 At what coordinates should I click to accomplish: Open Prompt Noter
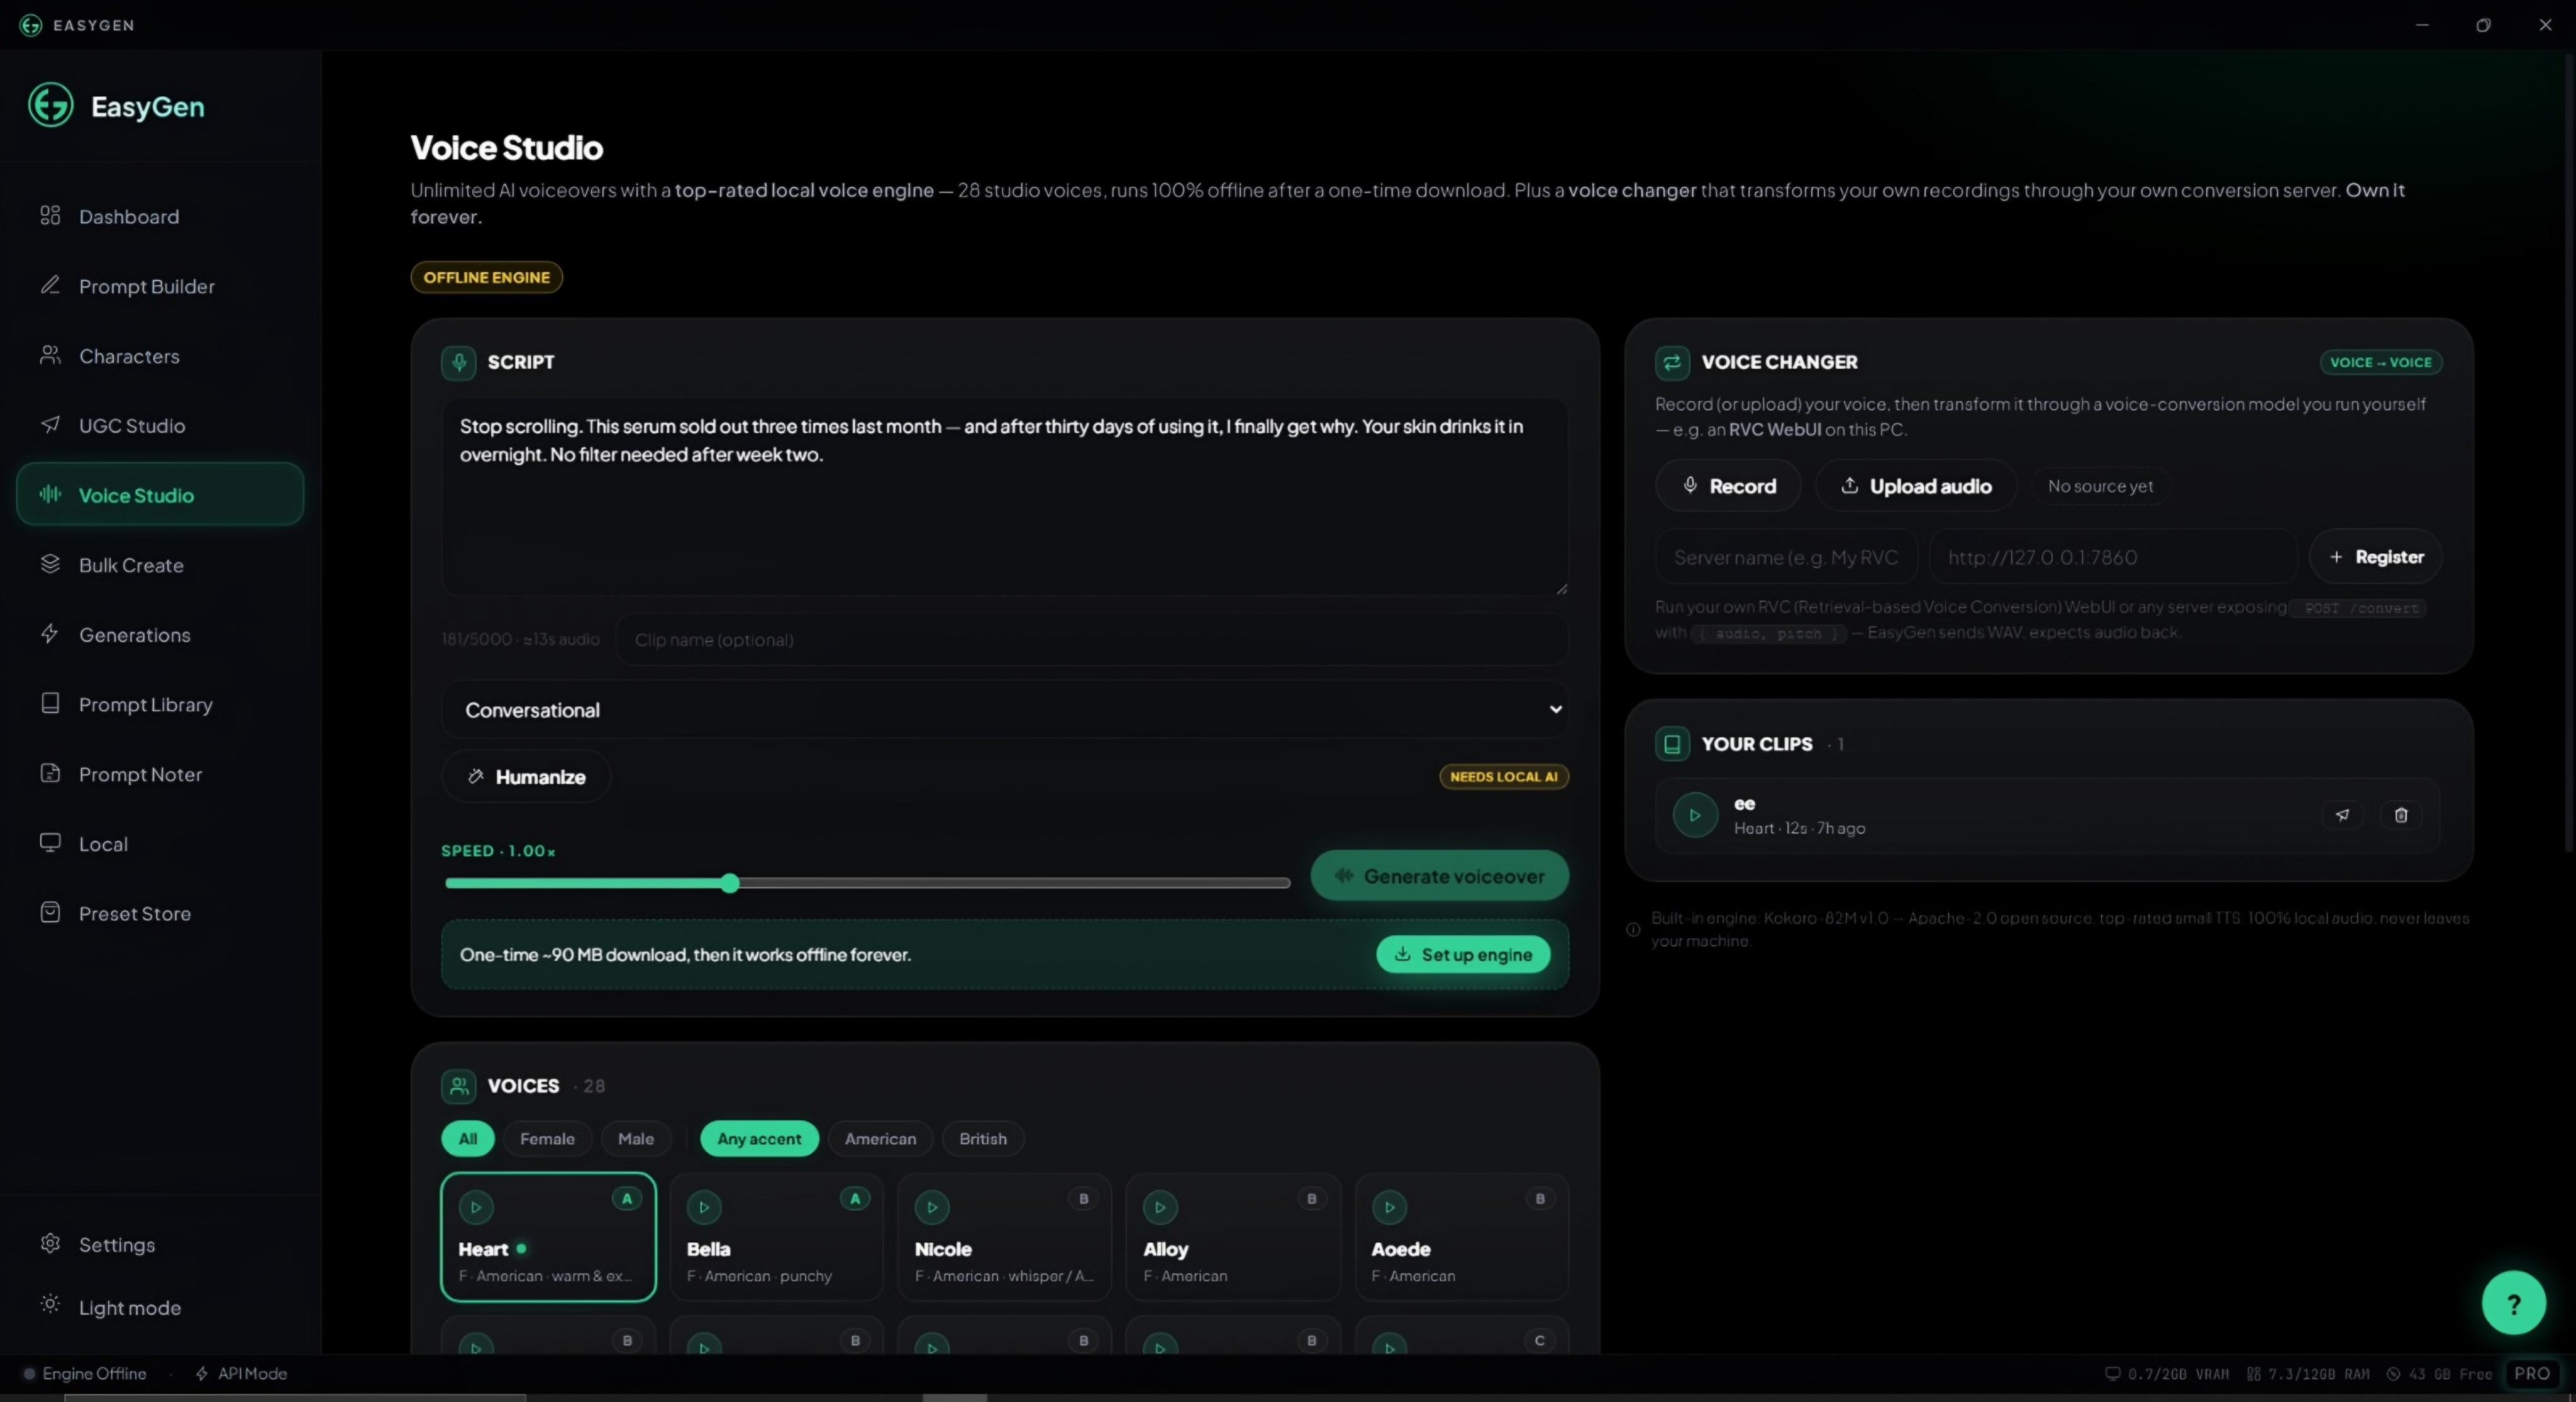click(160, 774)
